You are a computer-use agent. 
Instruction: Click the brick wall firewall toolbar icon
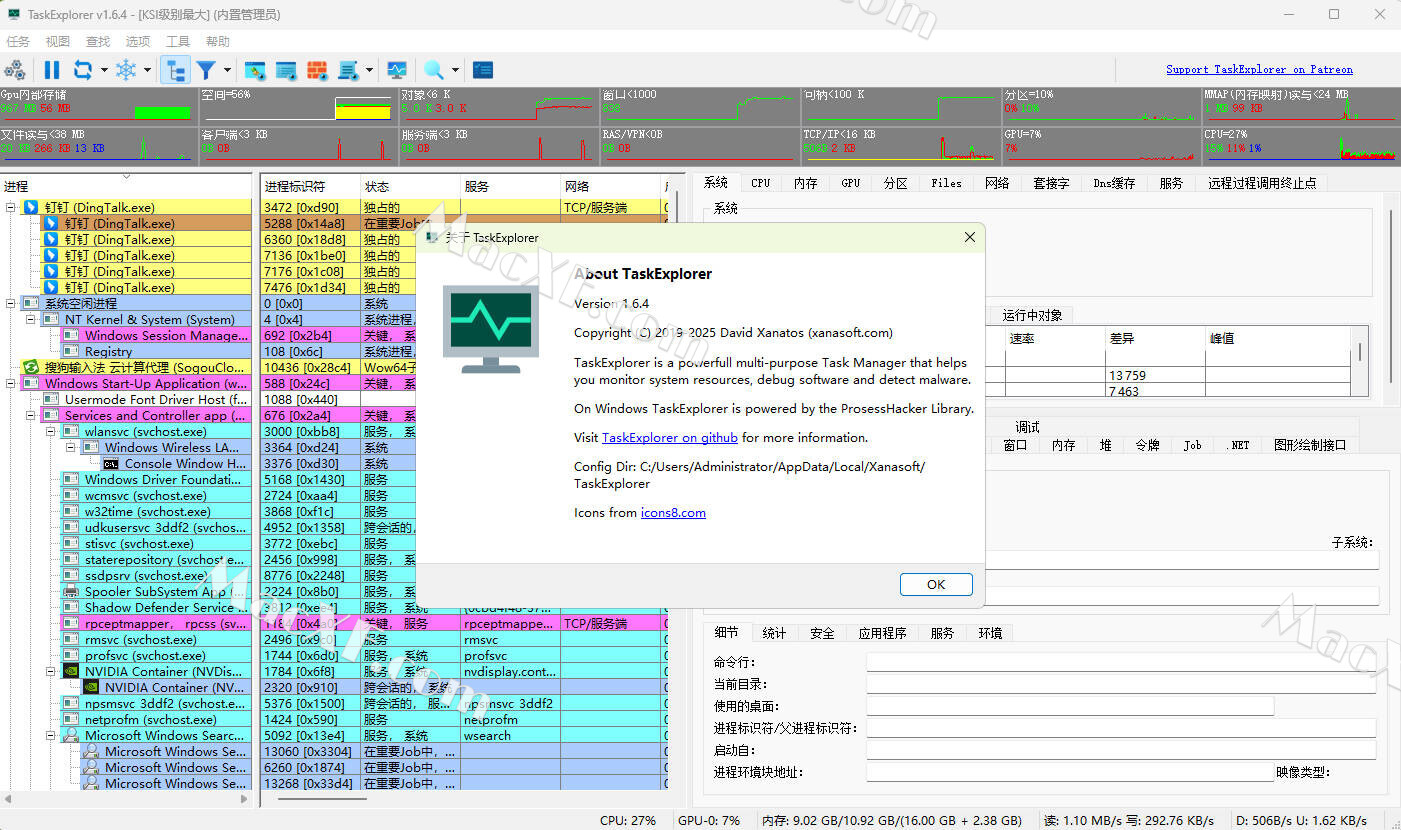[x=317, y=70]
